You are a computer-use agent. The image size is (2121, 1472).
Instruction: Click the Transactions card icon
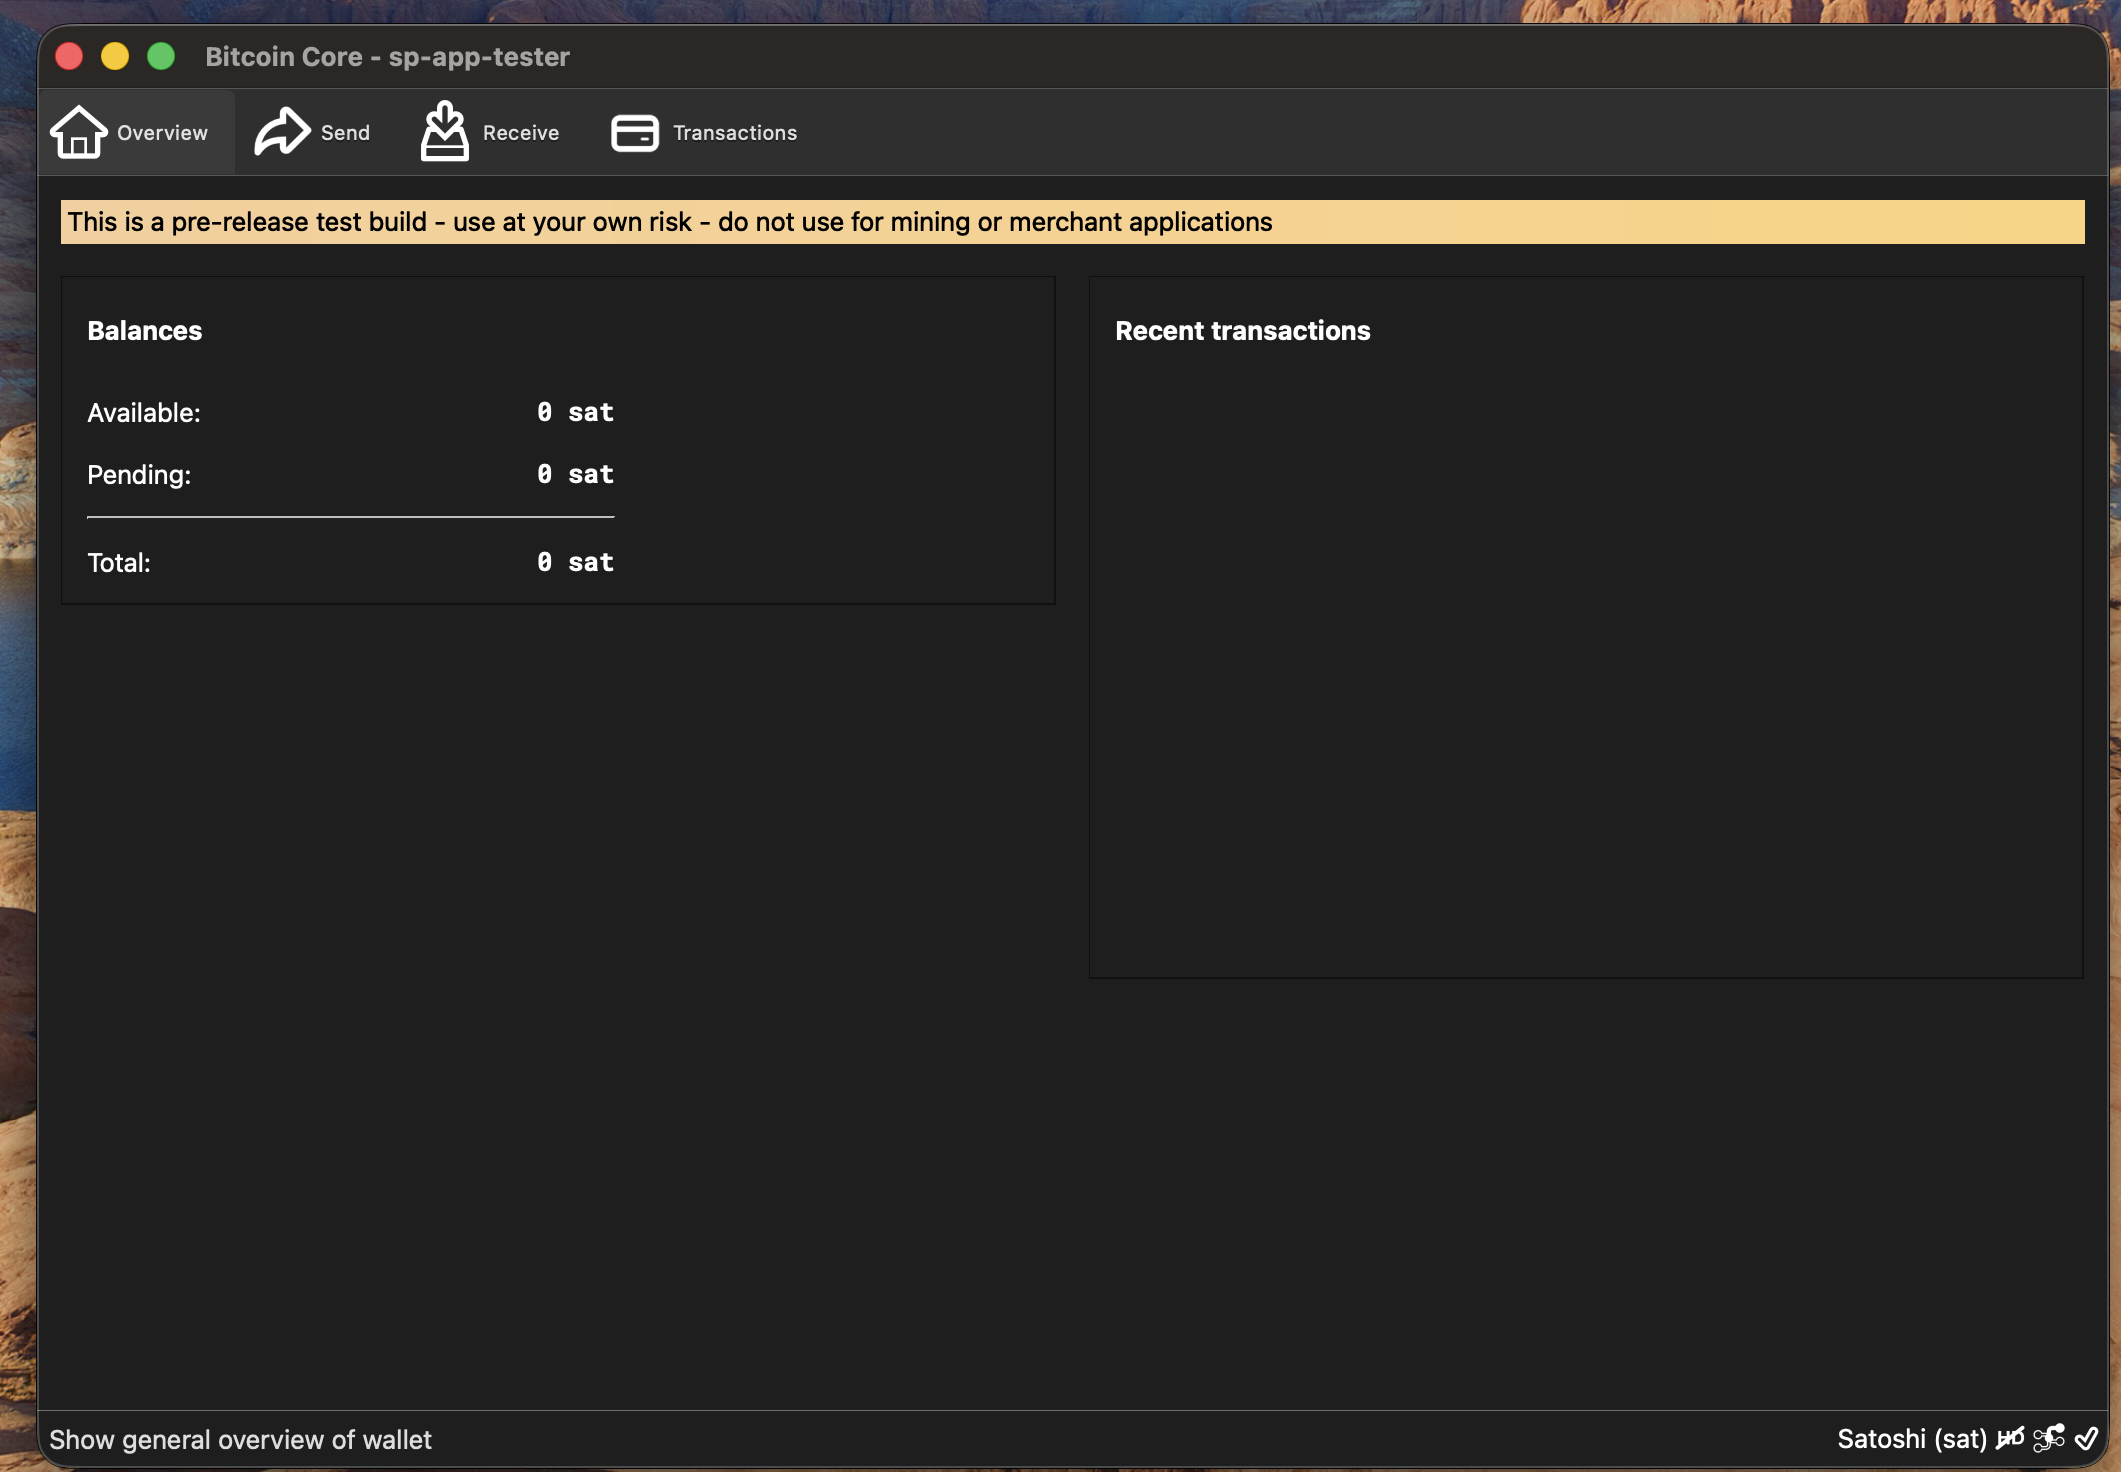point(635,133)
